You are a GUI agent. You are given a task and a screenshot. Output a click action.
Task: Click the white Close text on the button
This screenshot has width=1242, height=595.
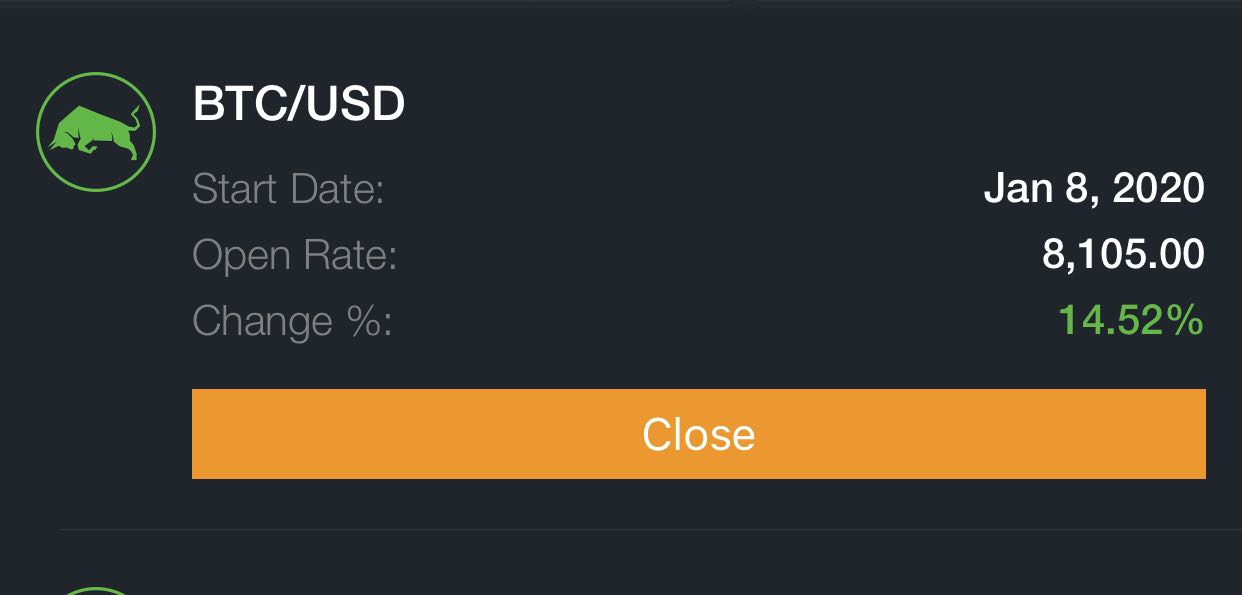point(698,434)
